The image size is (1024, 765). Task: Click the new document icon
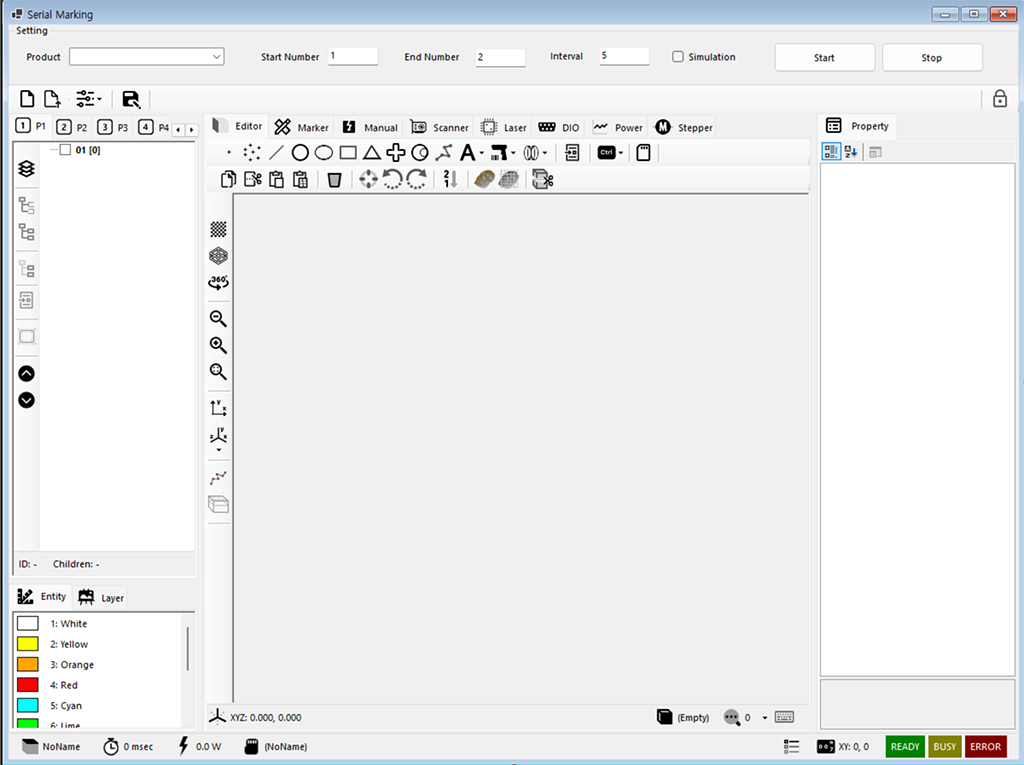tap(28, 99)
